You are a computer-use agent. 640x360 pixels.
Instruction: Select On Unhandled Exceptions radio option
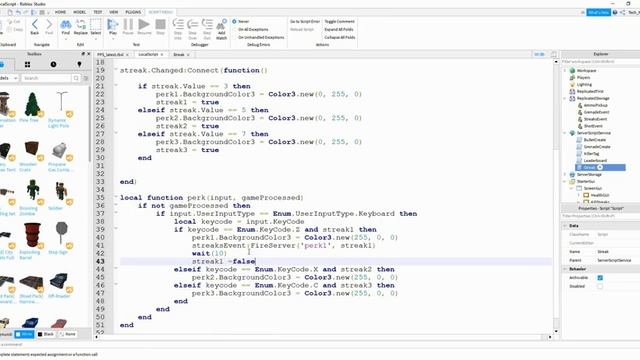tap(261, 37)
